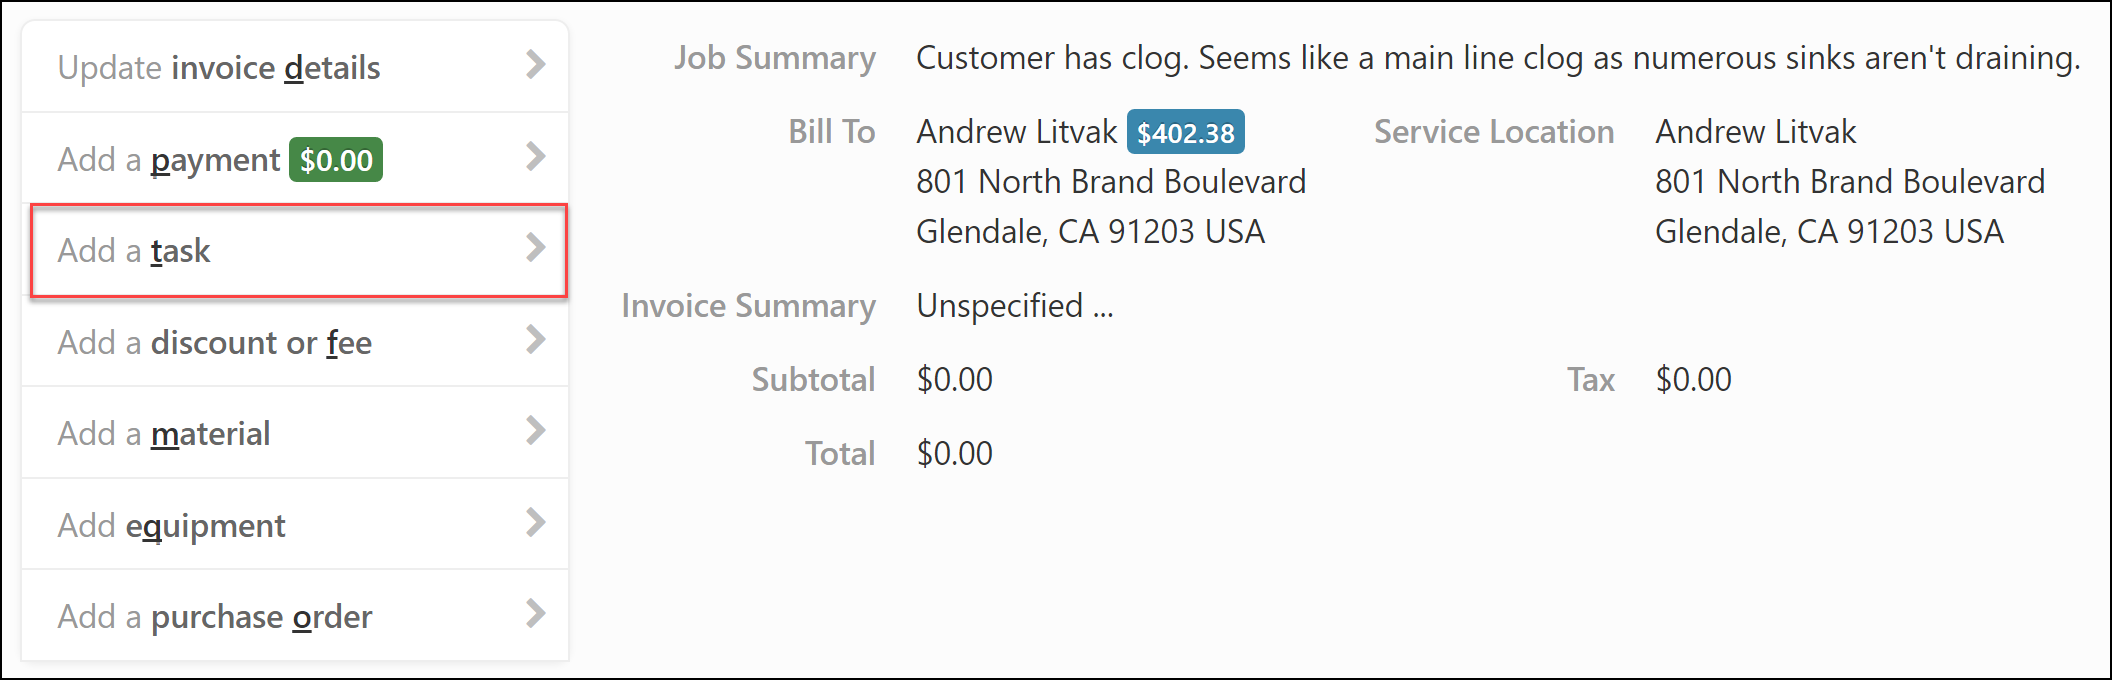
Task: Click the Bill To name Andrew Litvak
Action: pyautogui.click(x=1015, y=131)
